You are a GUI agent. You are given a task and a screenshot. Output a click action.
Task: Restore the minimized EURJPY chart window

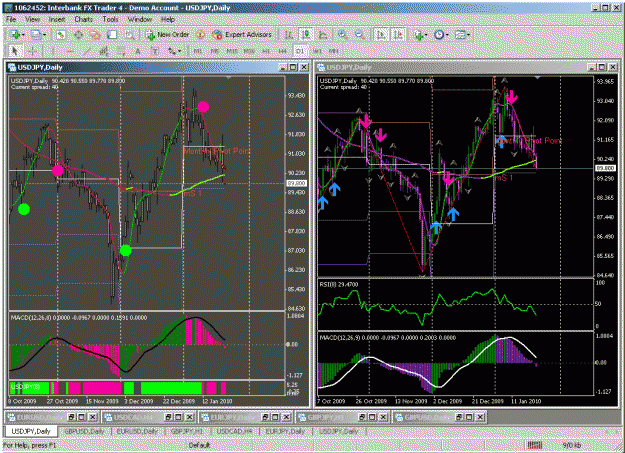(265, 417)
